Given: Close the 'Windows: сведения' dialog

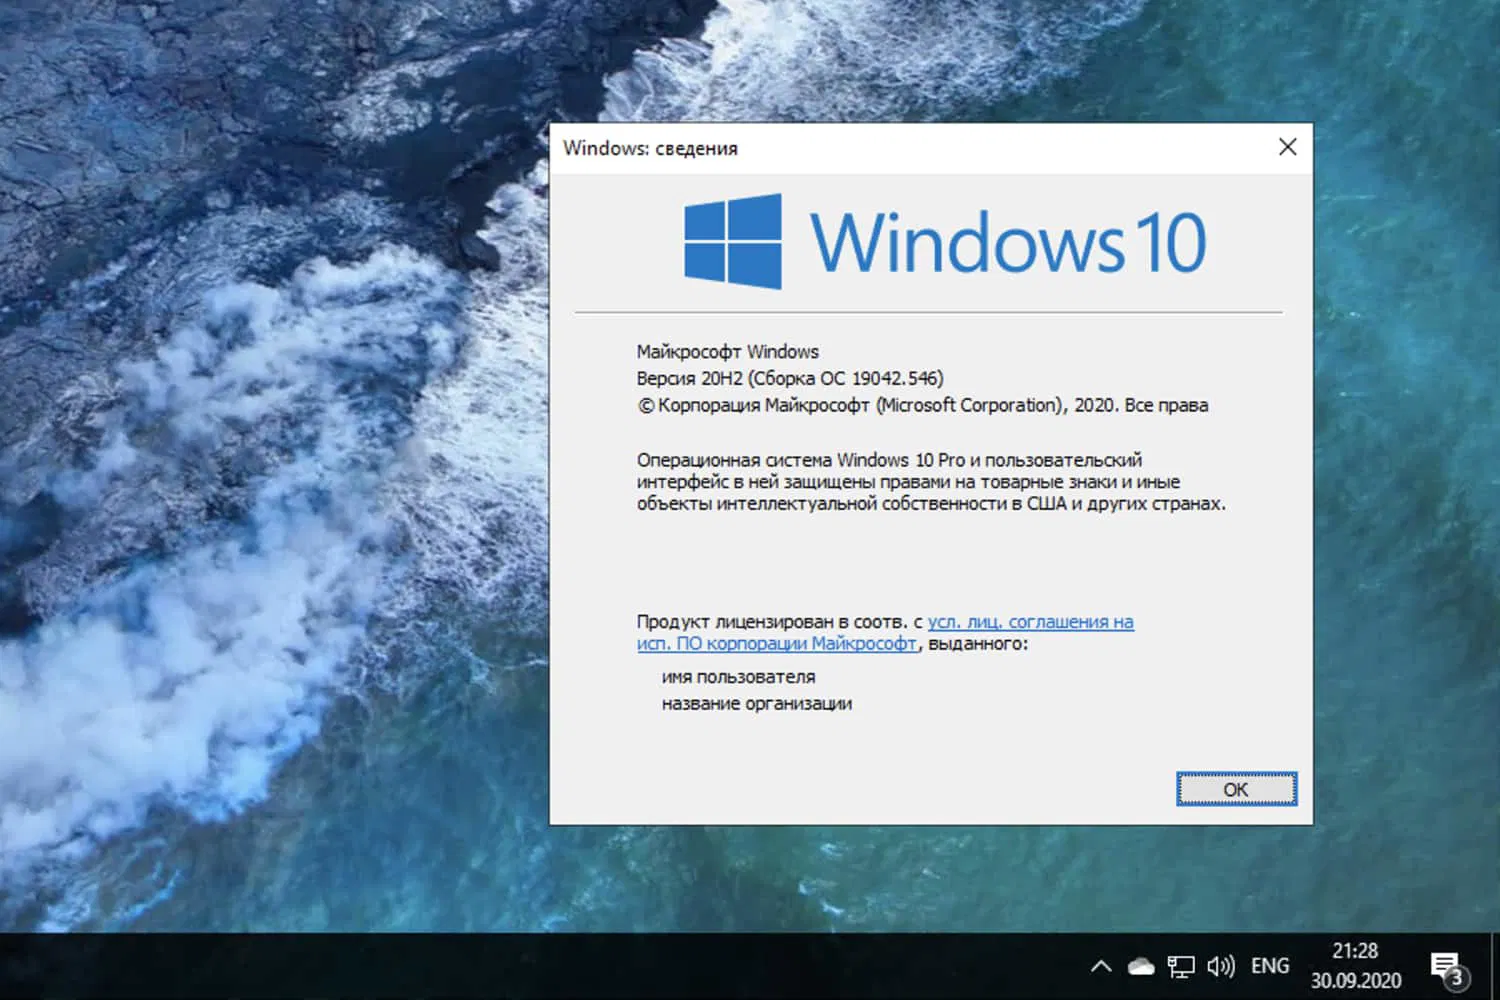Looking at the screenshot, I should click(x=1287, y=147).
